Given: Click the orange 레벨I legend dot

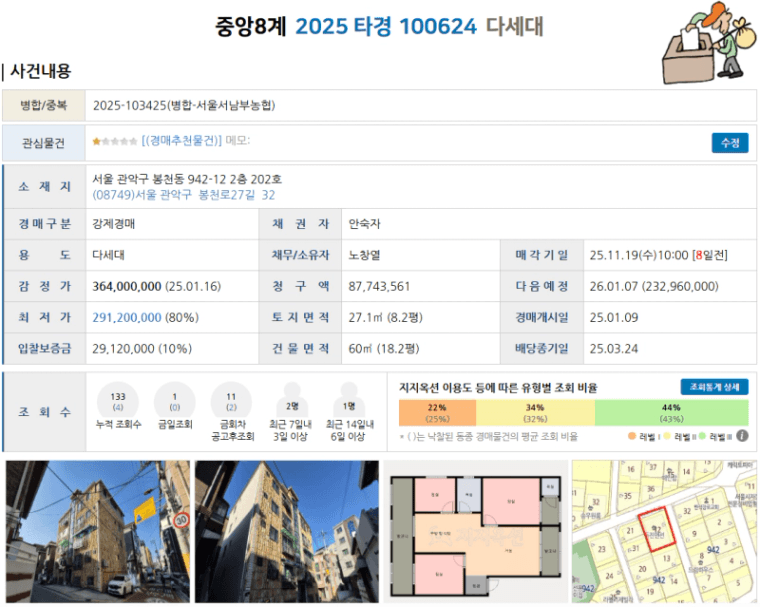Looking at the screenshot, I should click(632, 436).
